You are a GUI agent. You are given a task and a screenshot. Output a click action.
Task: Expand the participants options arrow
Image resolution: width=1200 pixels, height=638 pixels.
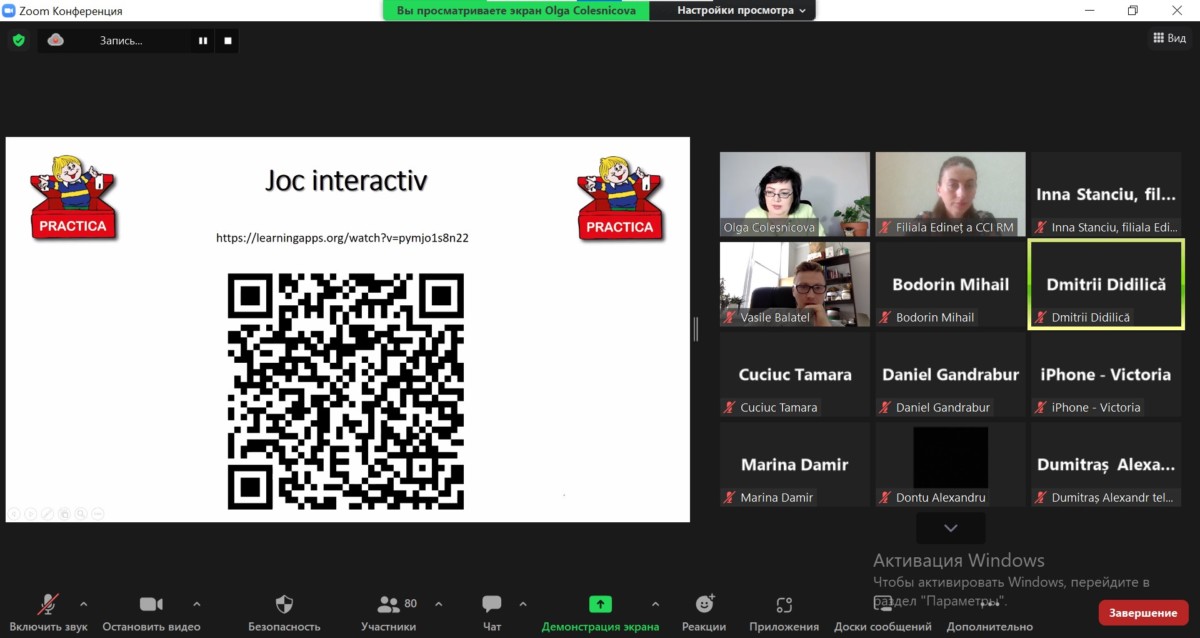[438, 603]
